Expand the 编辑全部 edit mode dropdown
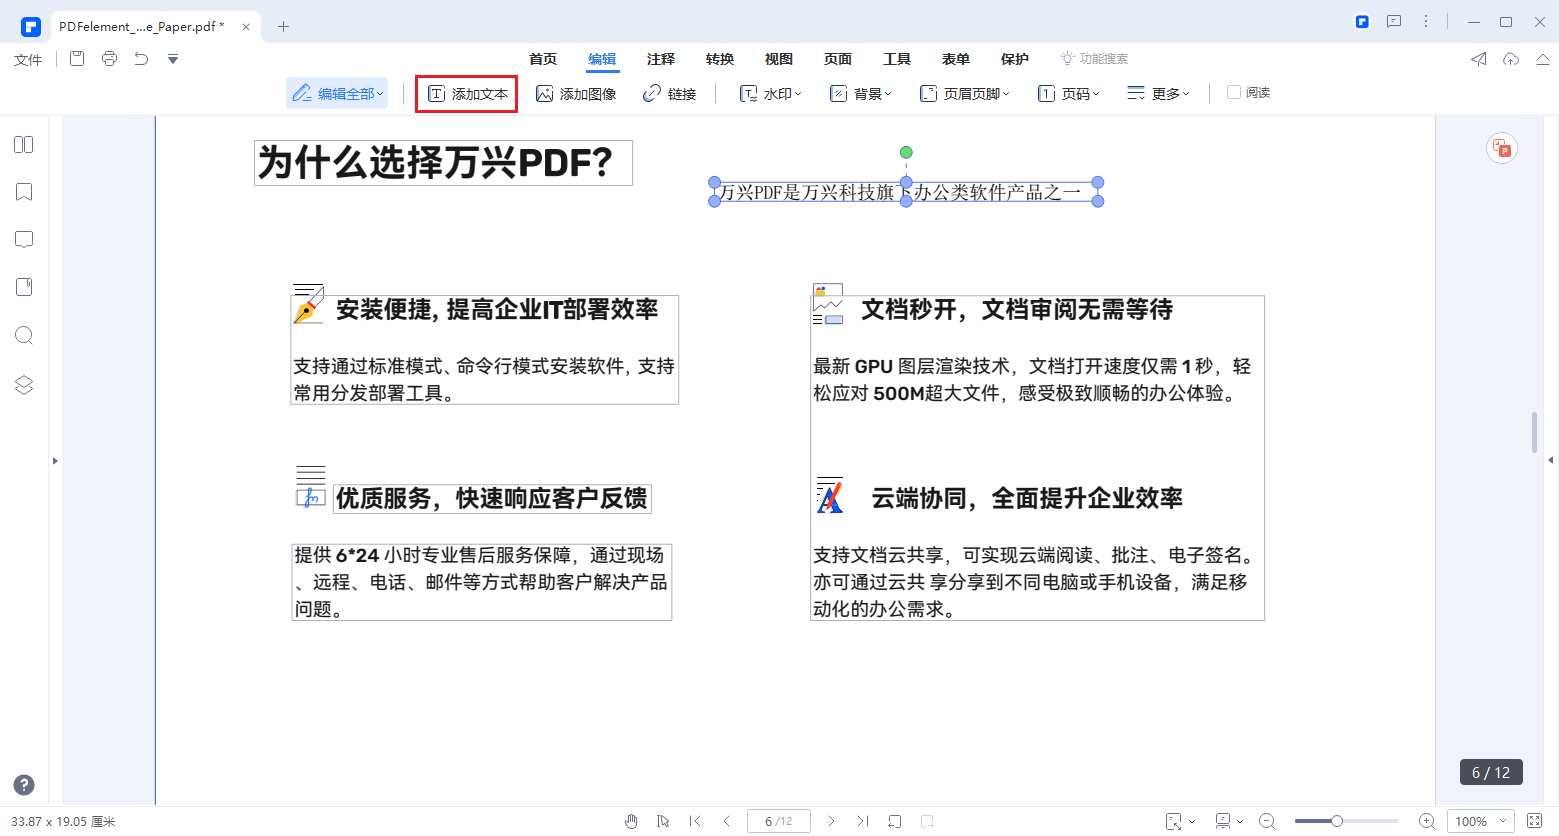The height and width of the screenshot is (836, 1559). coord(337,92)
